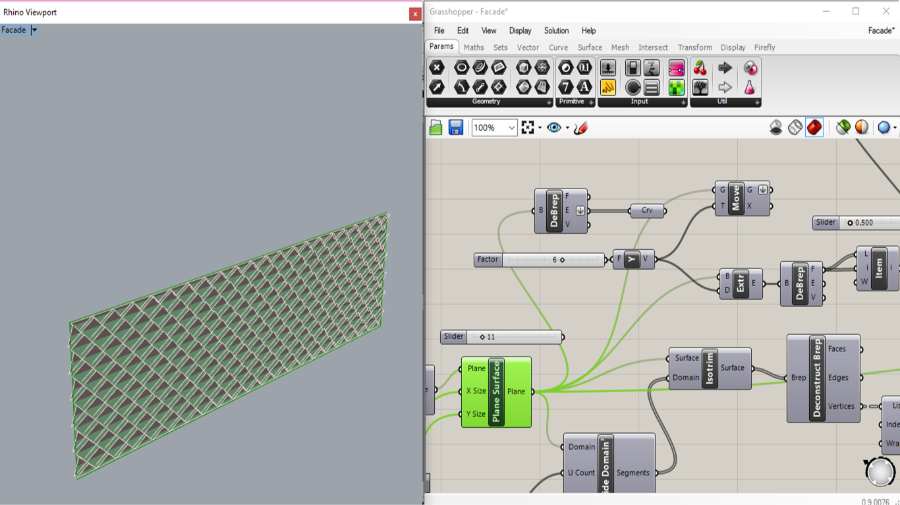Select the cherries Cluster icon in Util
This screenshot has height=505, width=900.
(700, 68)
